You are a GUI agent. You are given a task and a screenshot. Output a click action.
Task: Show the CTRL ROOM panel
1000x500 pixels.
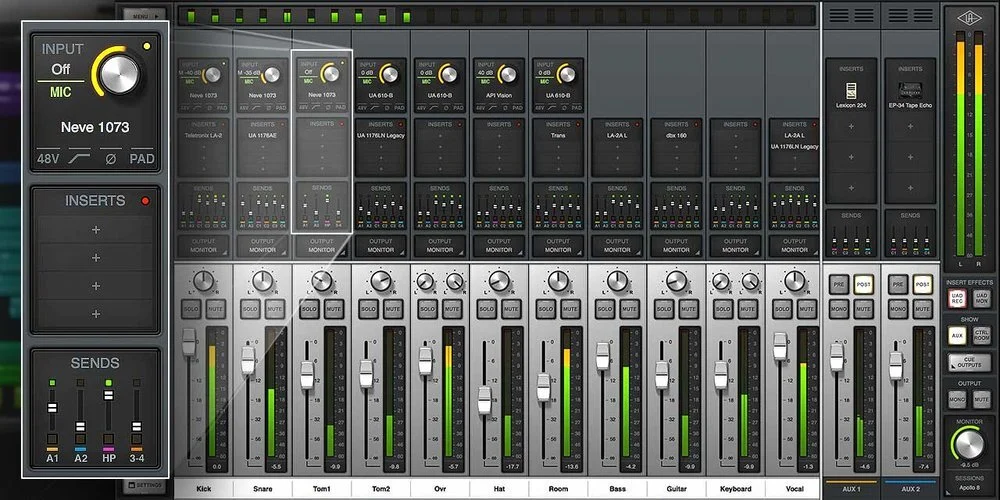click(x=982, y=335)
